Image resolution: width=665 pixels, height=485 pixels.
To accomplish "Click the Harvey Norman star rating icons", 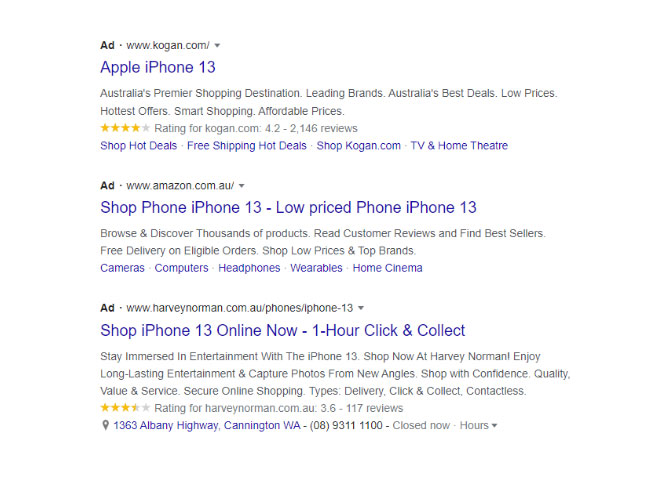I will click(x=125, y=407).
